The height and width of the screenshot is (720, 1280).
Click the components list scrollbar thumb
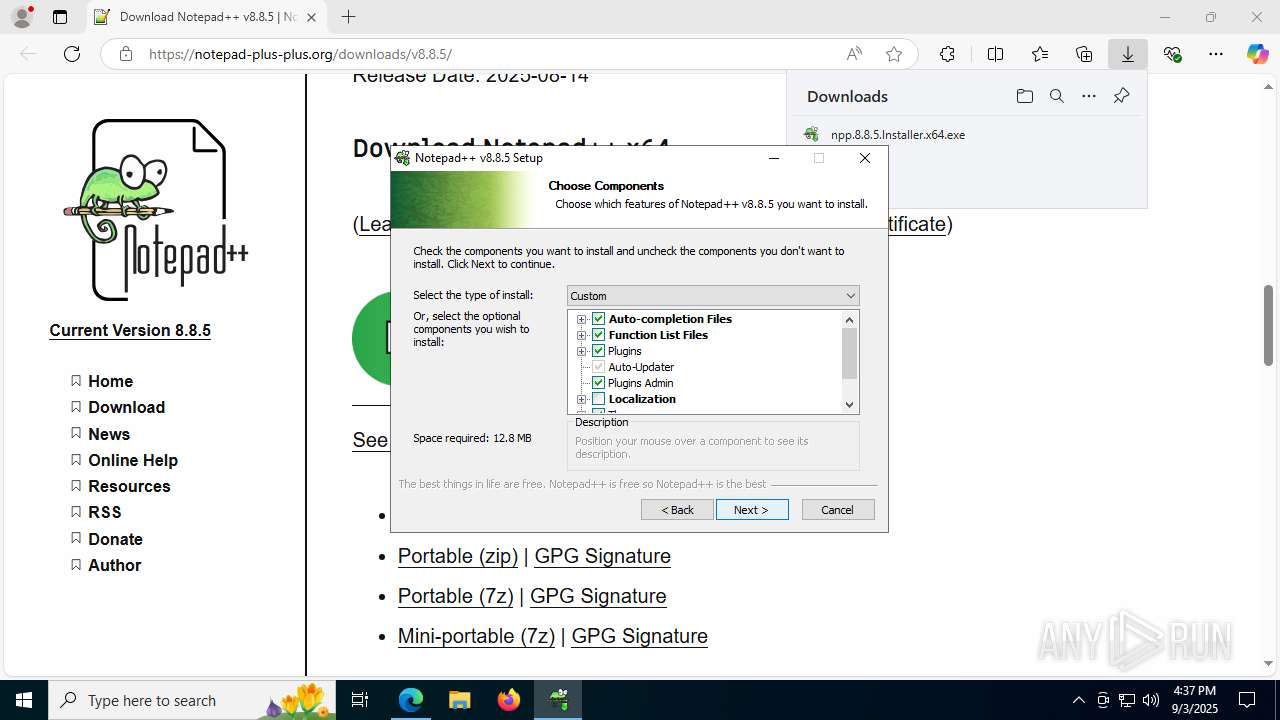(x=850, y=353)
